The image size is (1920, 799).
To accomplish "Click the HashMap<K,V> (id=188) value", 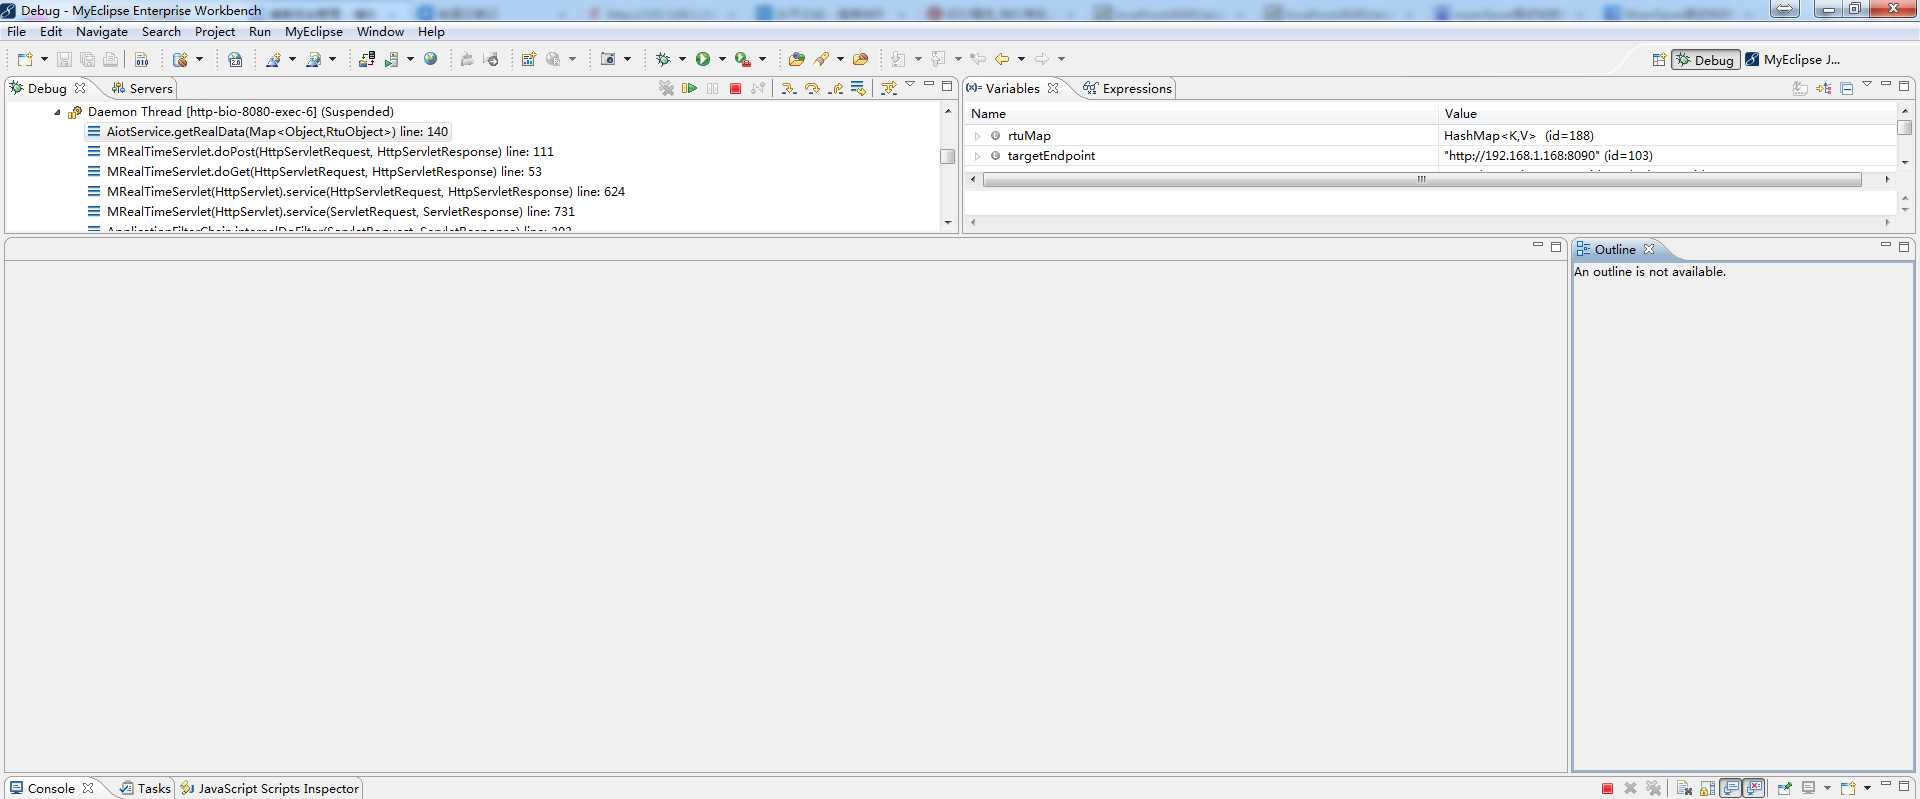I will (1518, 136).
